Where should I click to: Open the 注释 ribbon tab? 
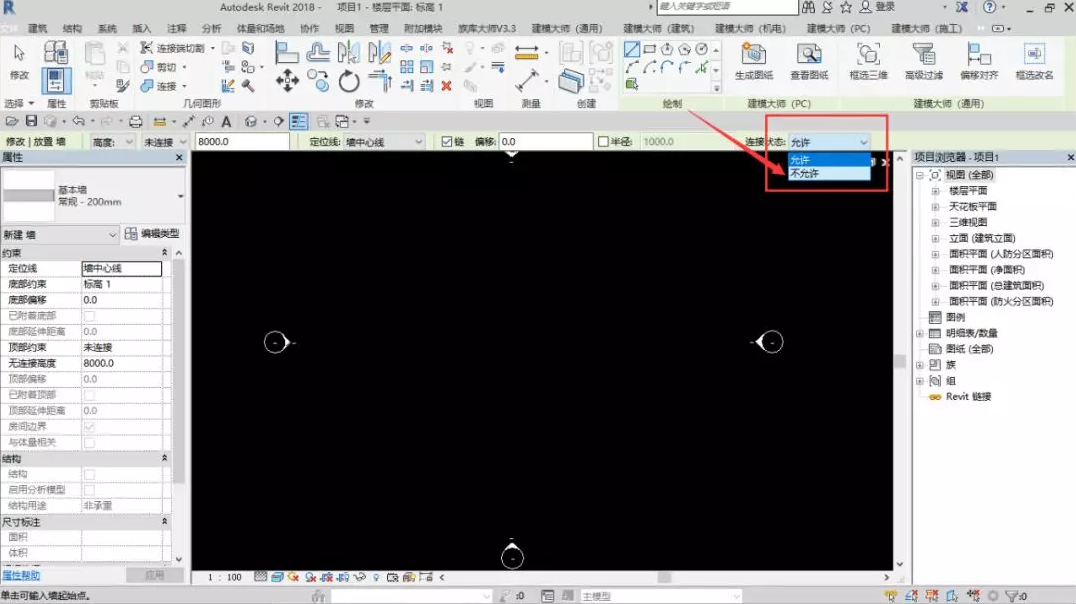(x=176, y=28)
